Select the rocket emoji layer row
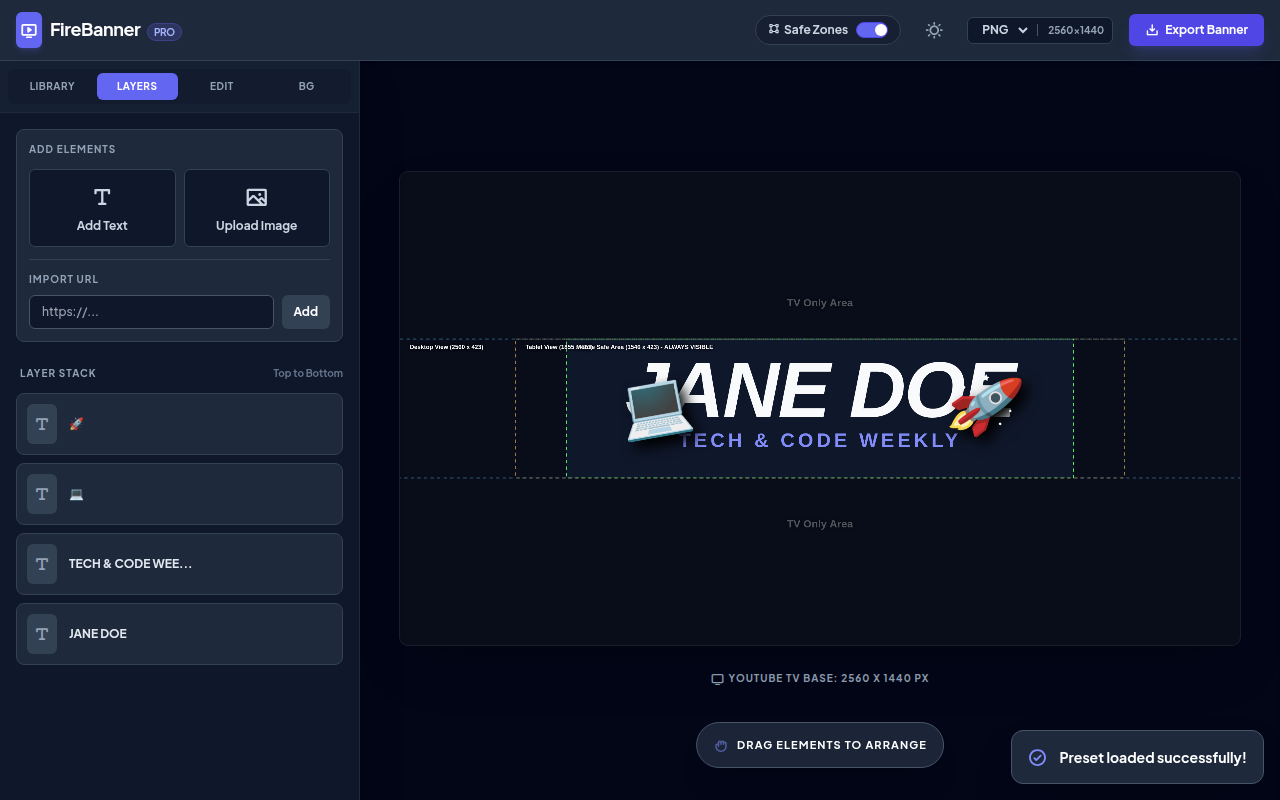The height and width of the screenshot is (800, 1280). tap(179, 424)
